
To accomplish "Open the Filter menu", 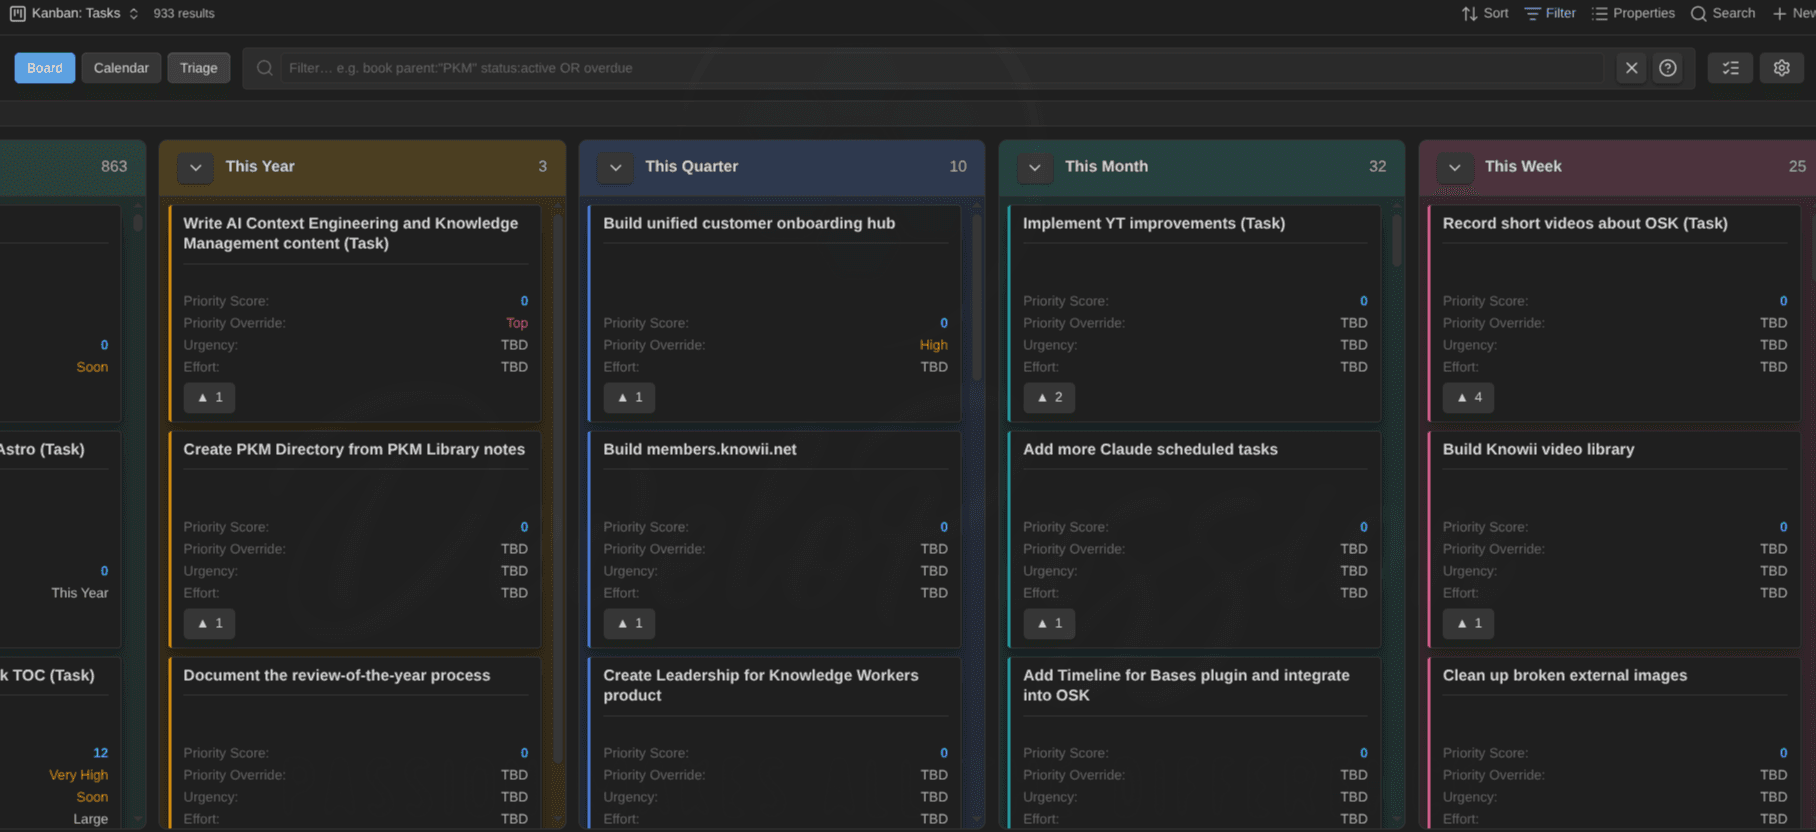I will (x=1550, y=13).
